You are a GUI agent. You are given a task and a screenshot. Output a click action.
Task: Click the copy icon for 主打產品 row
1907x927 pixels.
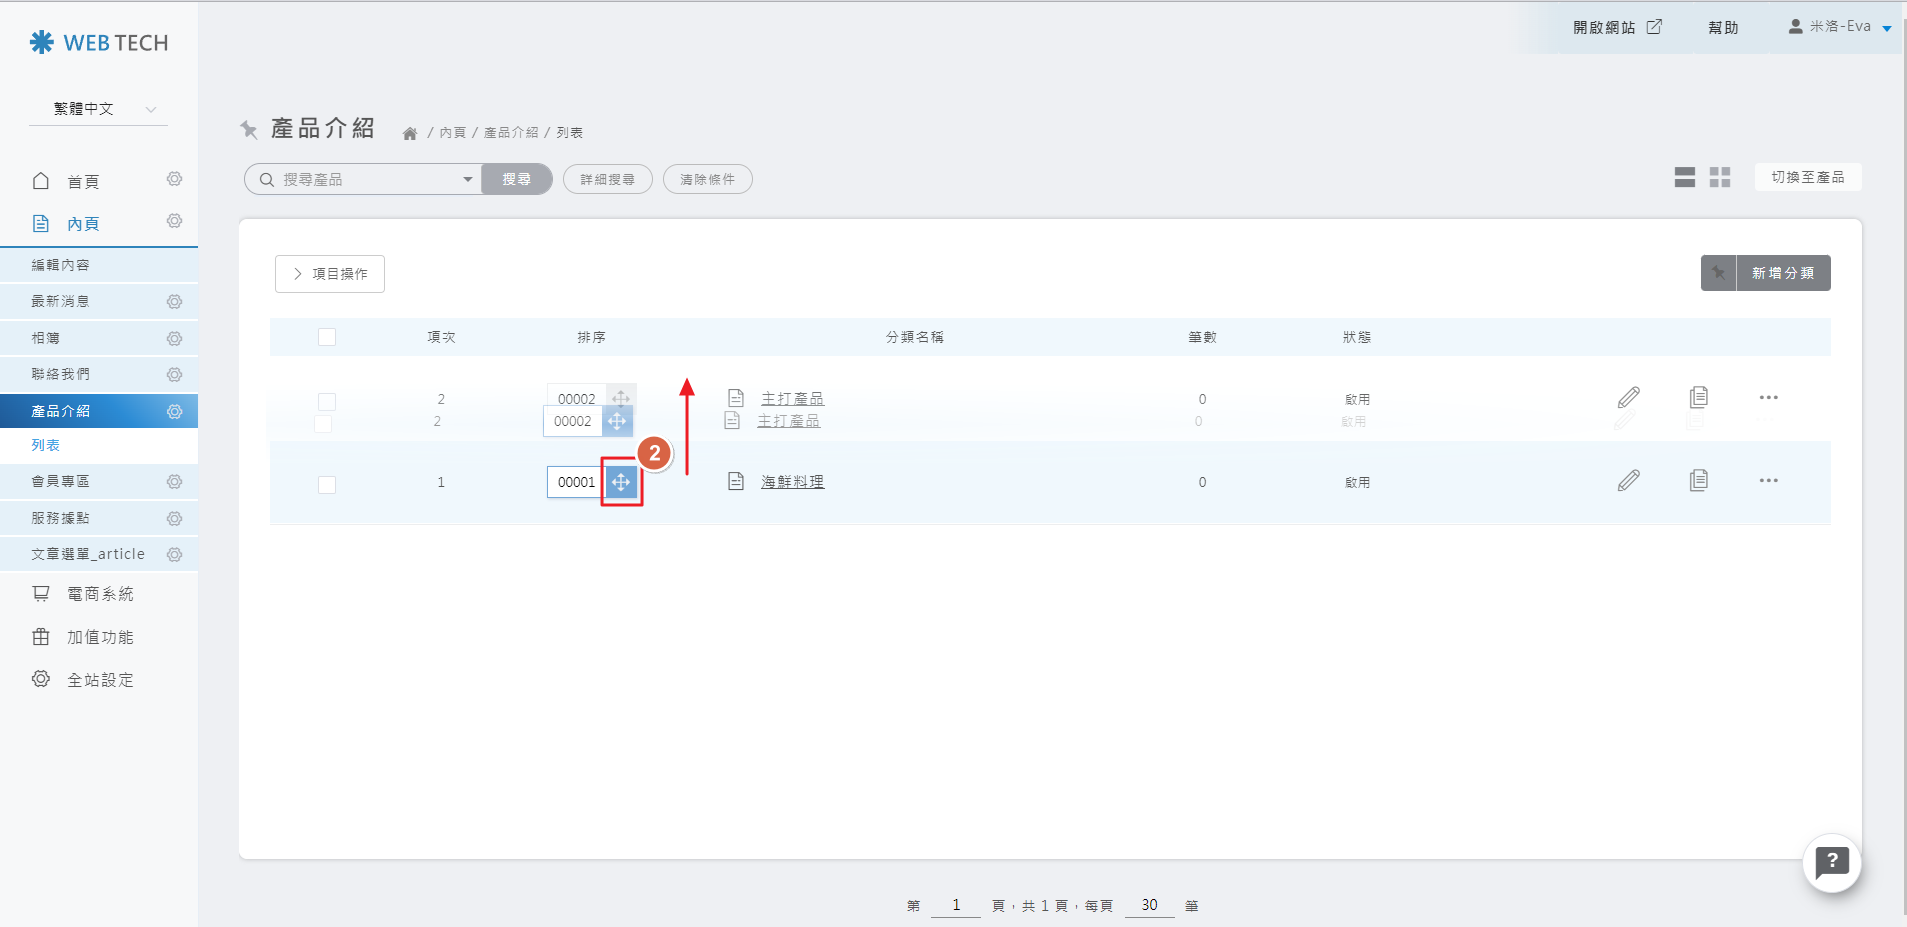(1698, 398)
